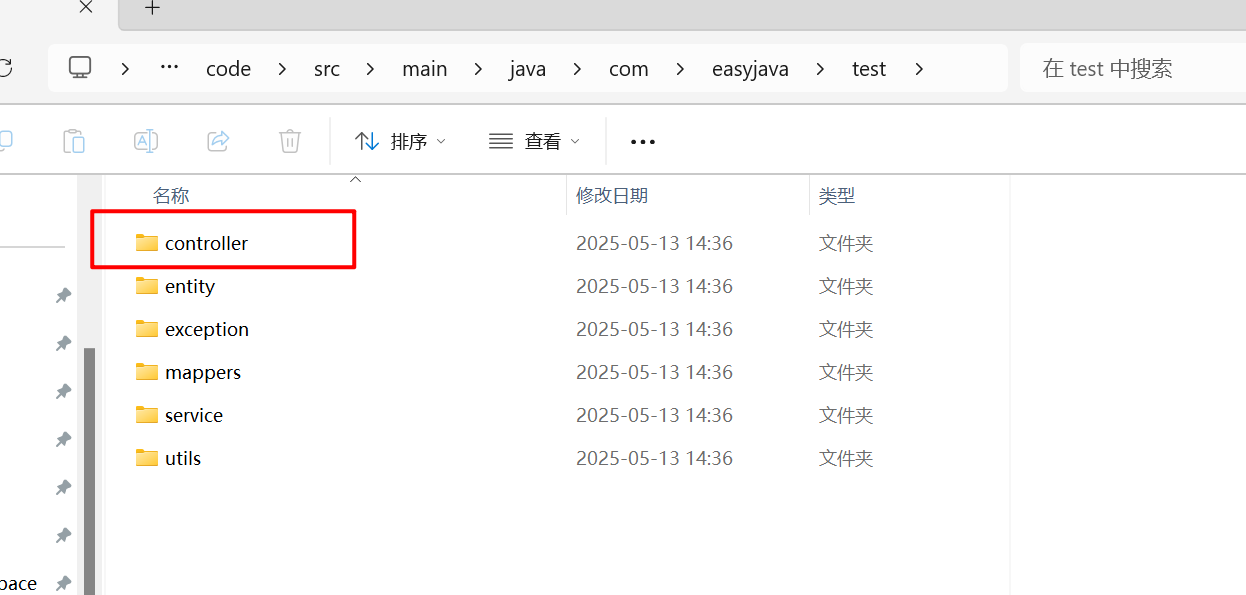Jump to src folder in breadcrumb
Viewport: 1246px width, 595px height.
326,69
